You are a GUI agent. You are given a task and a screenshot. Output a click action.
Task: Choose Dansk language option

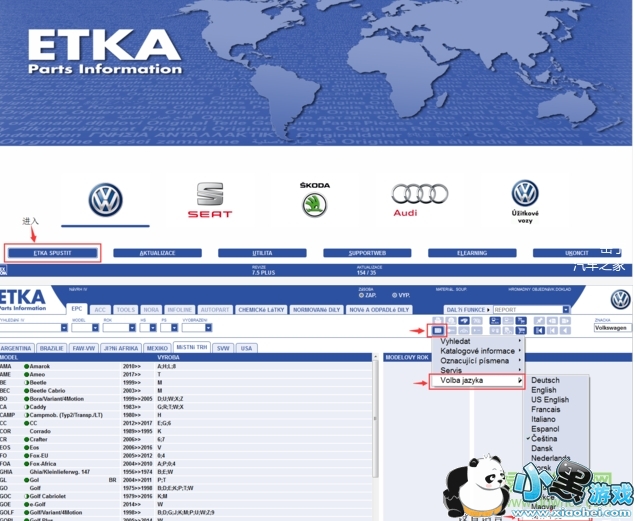pos(542,448)
